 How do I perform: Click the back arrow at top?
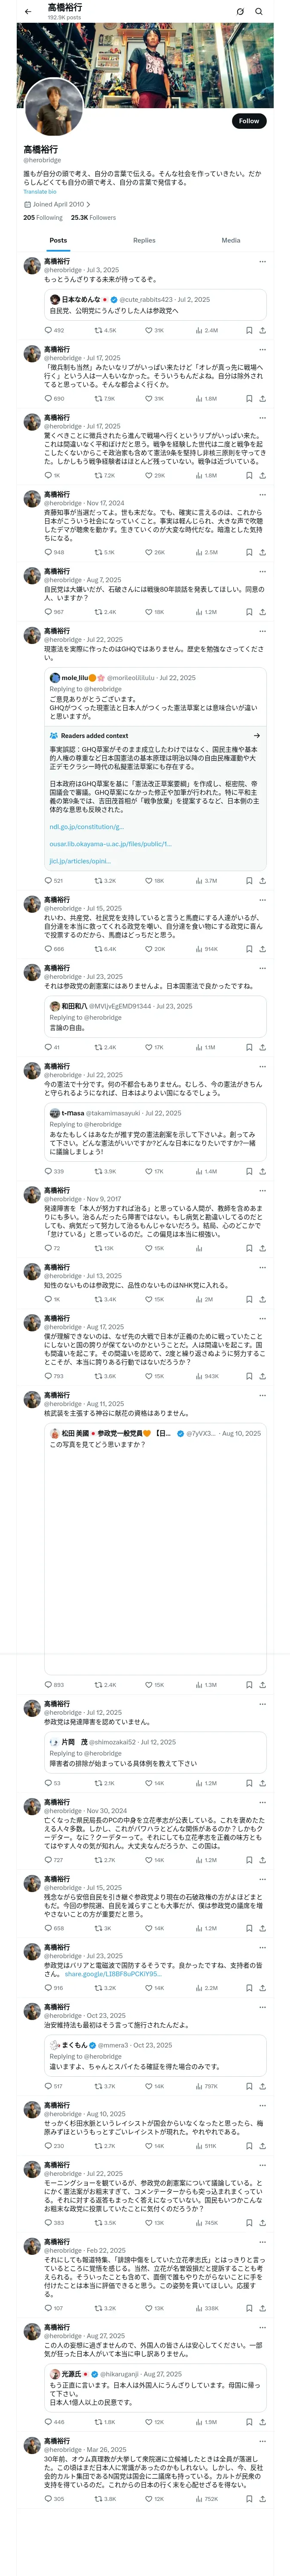coord(28,11)
